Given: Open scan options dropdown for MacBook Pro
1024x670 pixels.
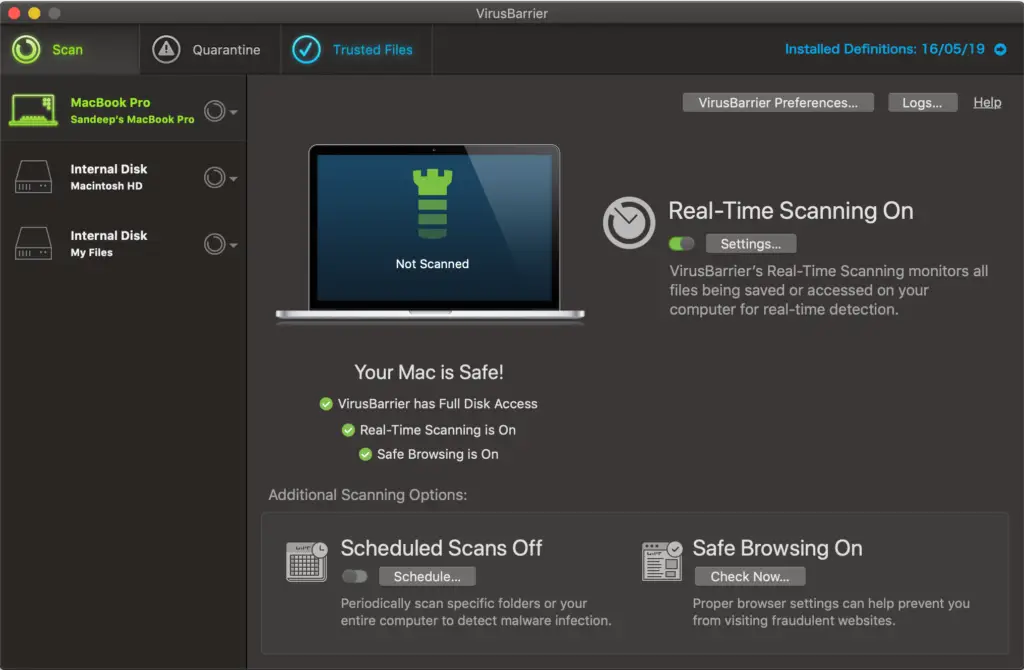Looking at the screenshot, I should pos(233,112).
